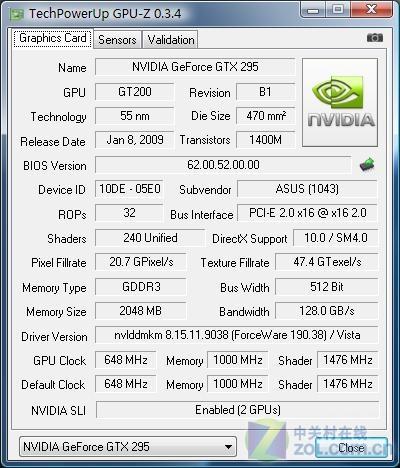Click the Driver Version field
This screenshot has height=468, width=400.
tap(237, 335)
